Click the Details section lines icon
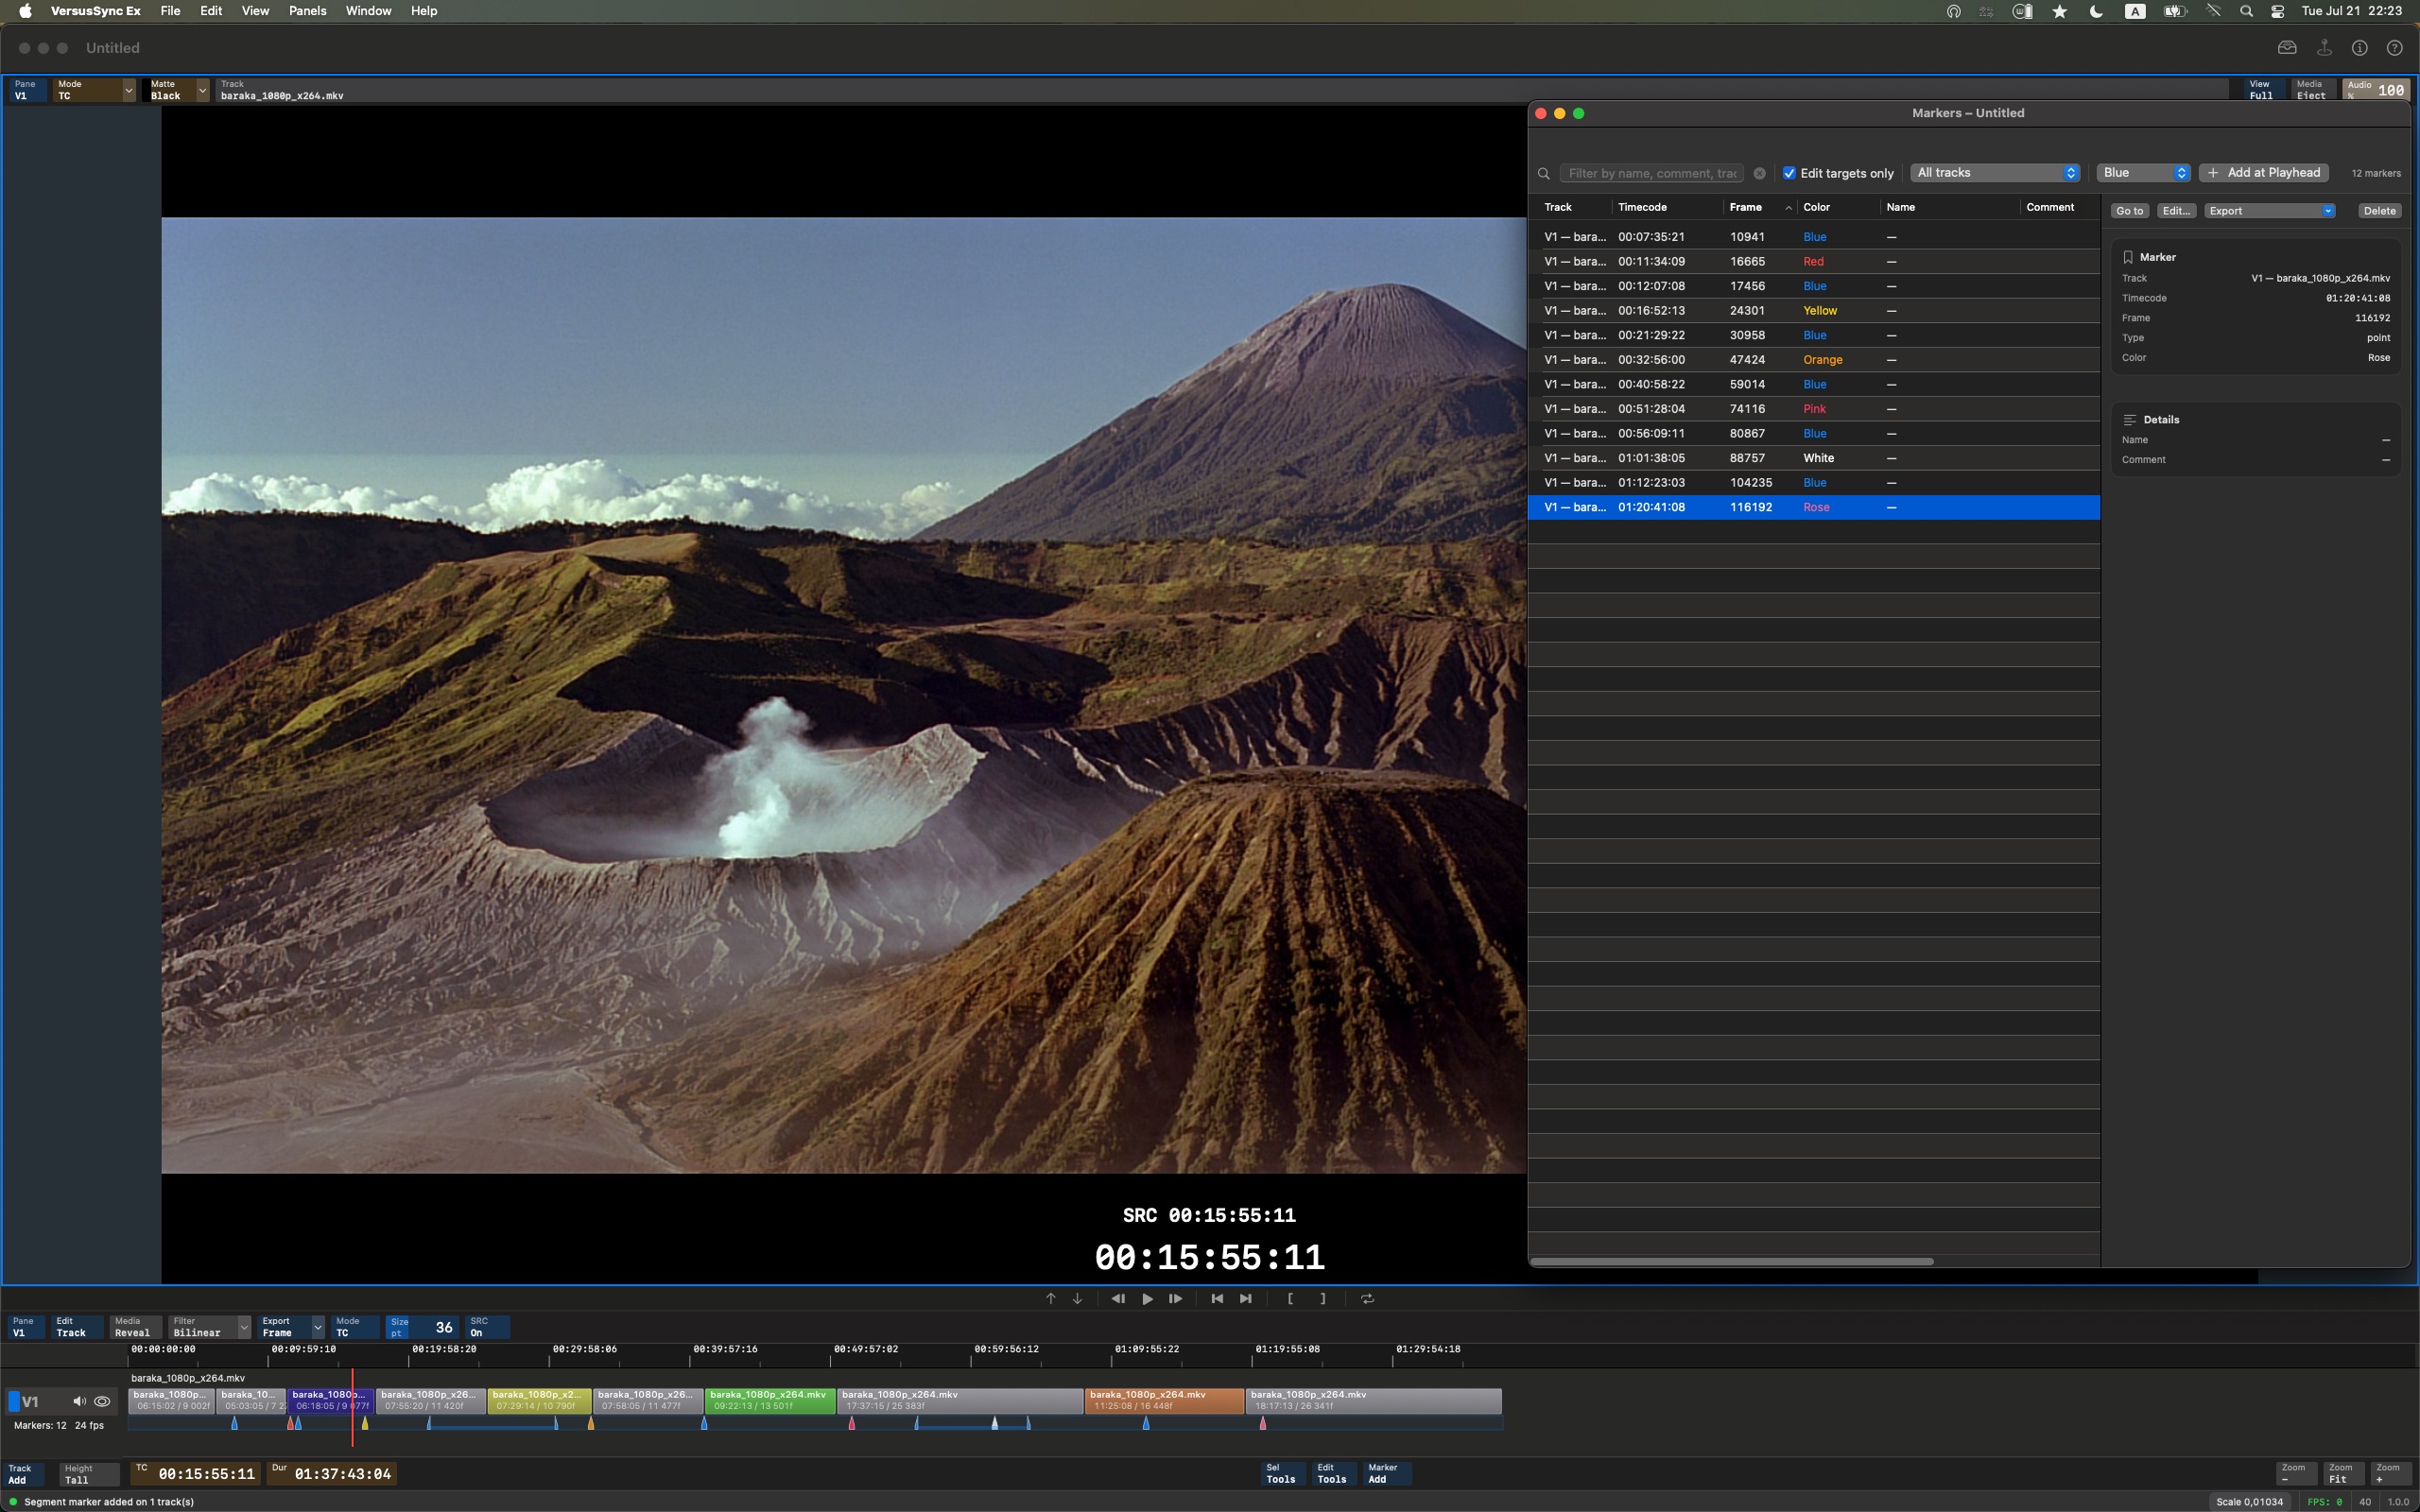 pos(2130,419)
